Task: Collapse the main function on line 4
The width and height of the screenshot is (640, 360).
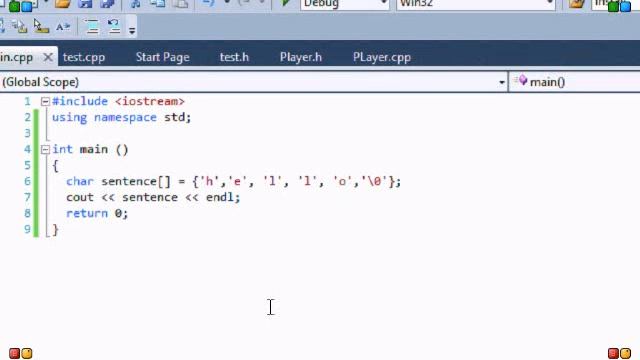Action: point(45,149)
